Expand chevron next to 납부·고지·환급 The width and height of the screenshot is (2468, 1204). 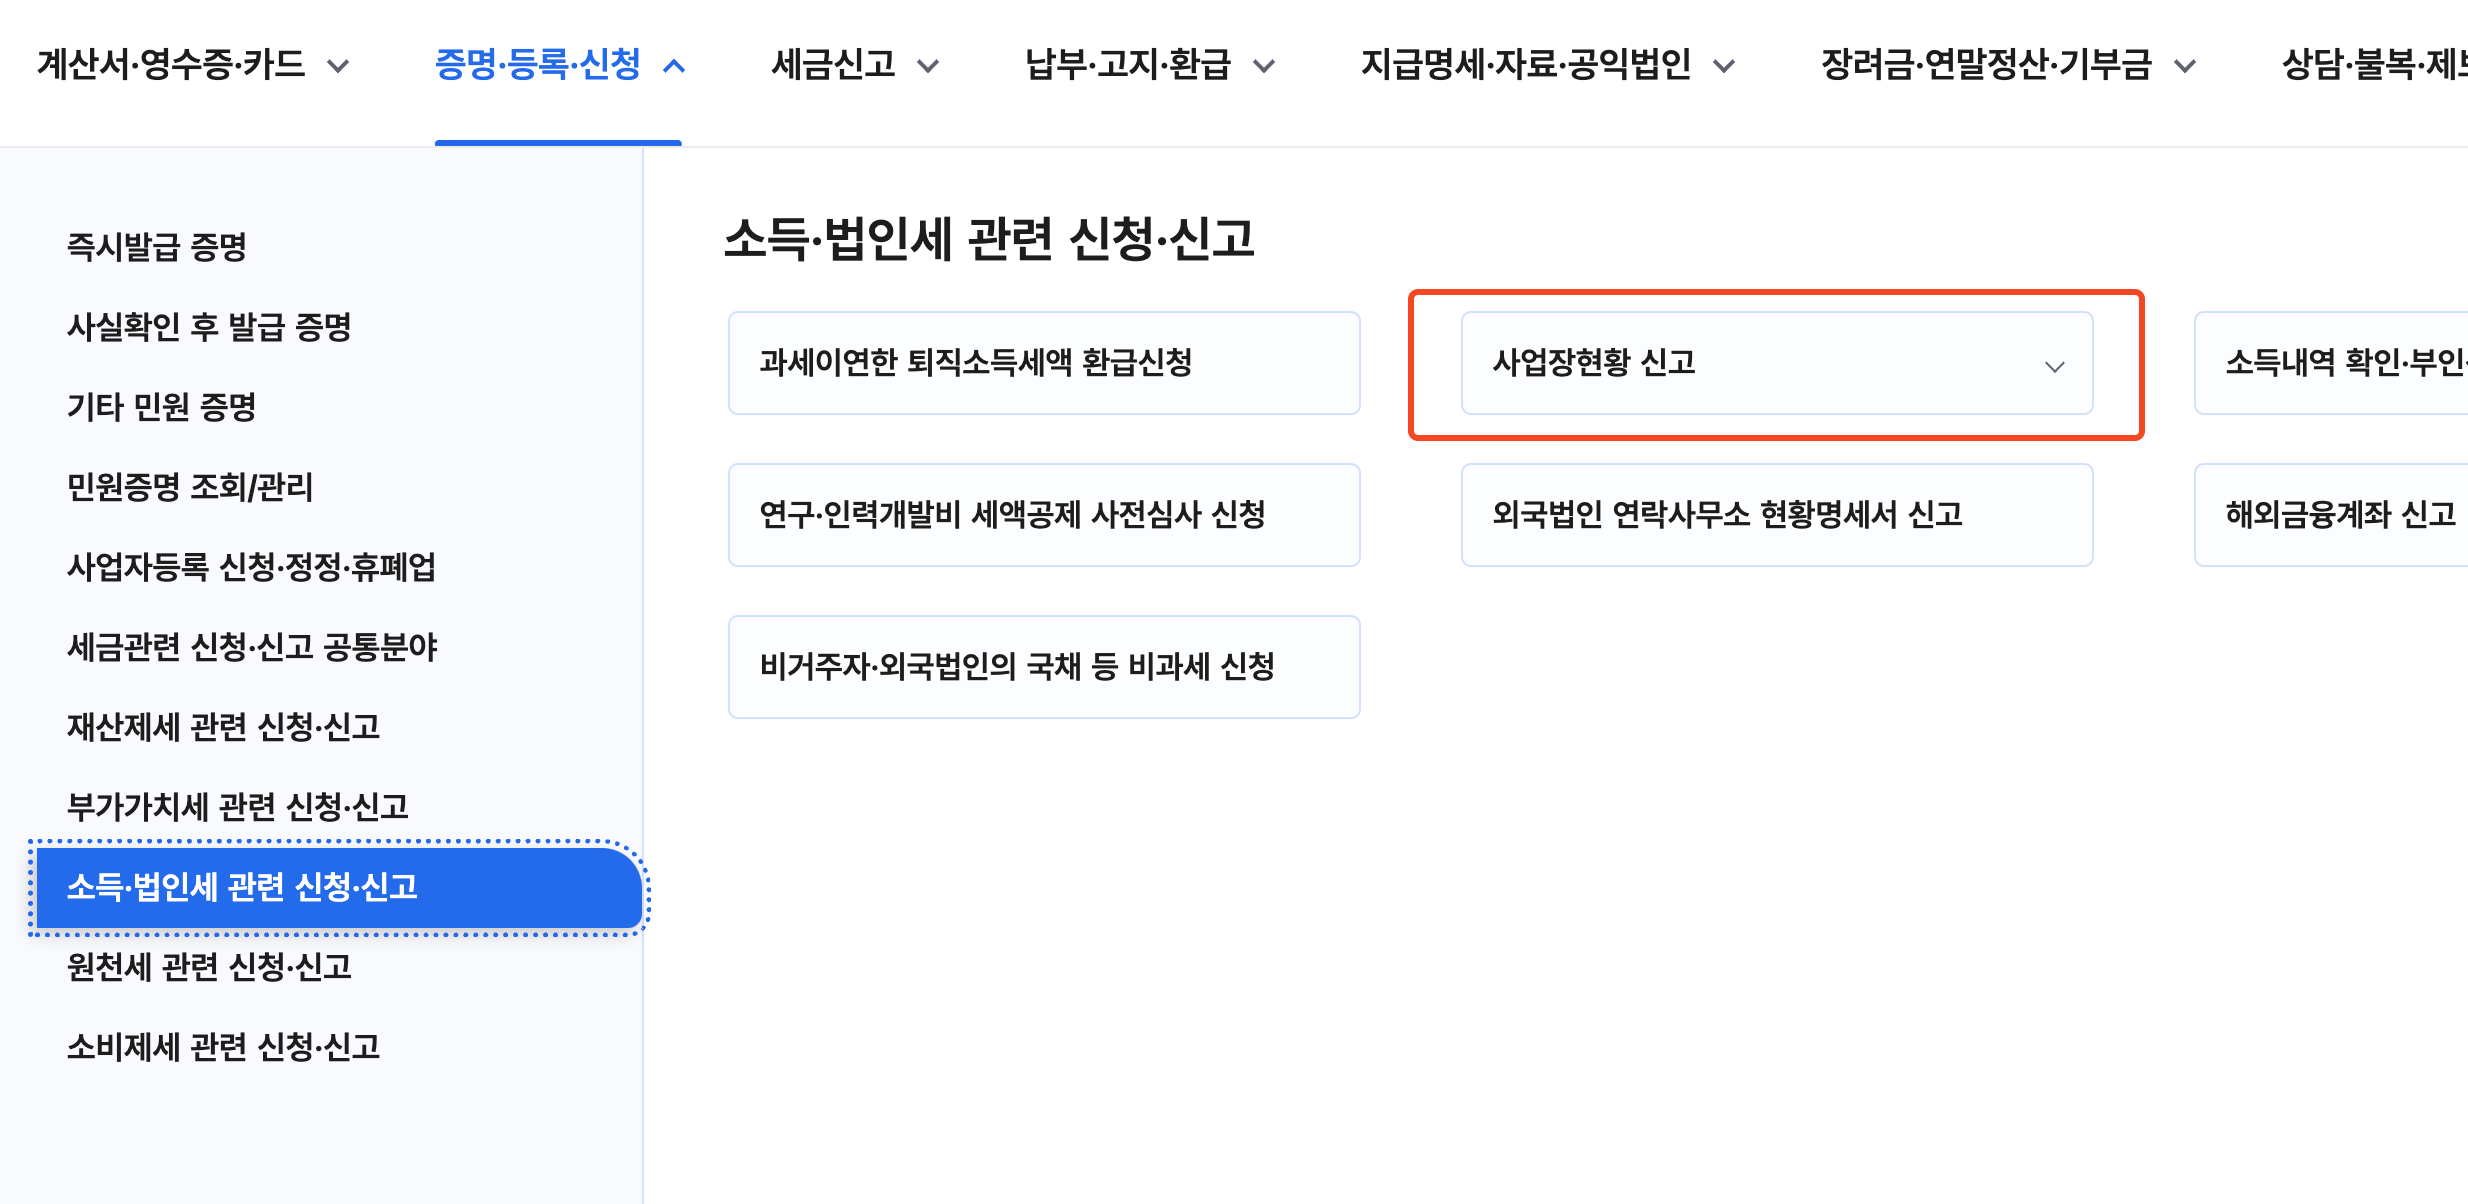1264,67
